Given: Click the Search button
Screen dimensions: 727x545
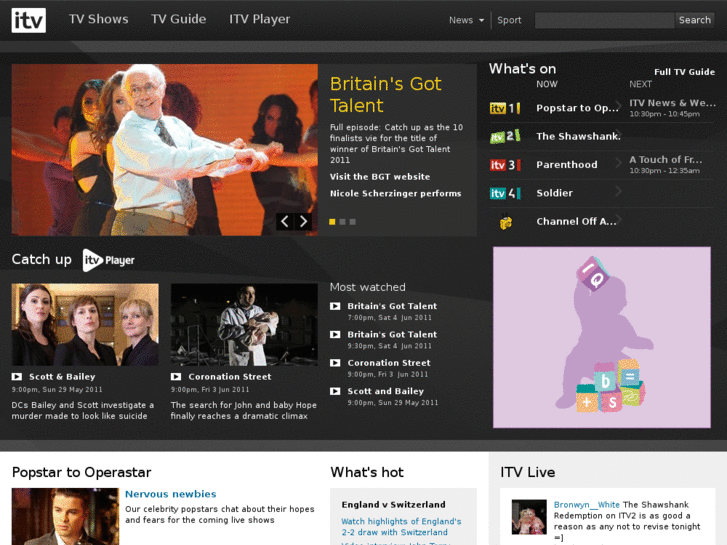Looking at the screenshot, I should 695,20.
